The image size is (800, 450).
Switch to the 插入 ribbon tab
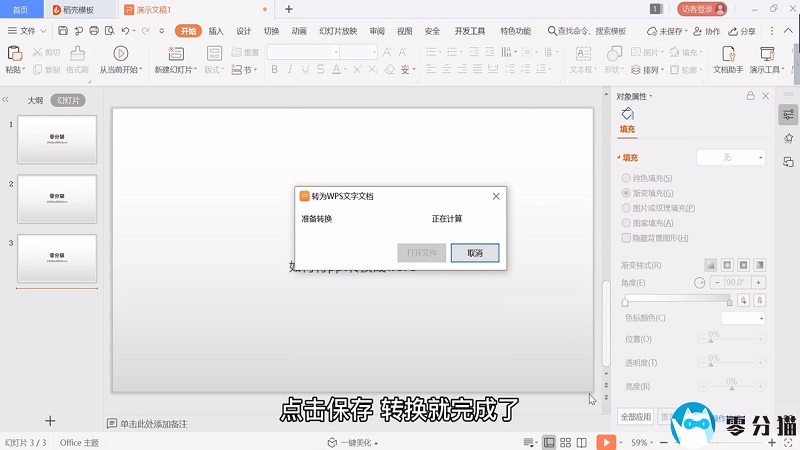pos(216,31)
